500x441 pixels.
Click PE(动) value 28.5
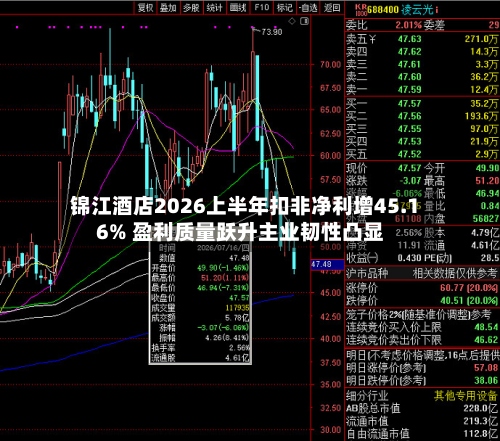pos(490,258)
